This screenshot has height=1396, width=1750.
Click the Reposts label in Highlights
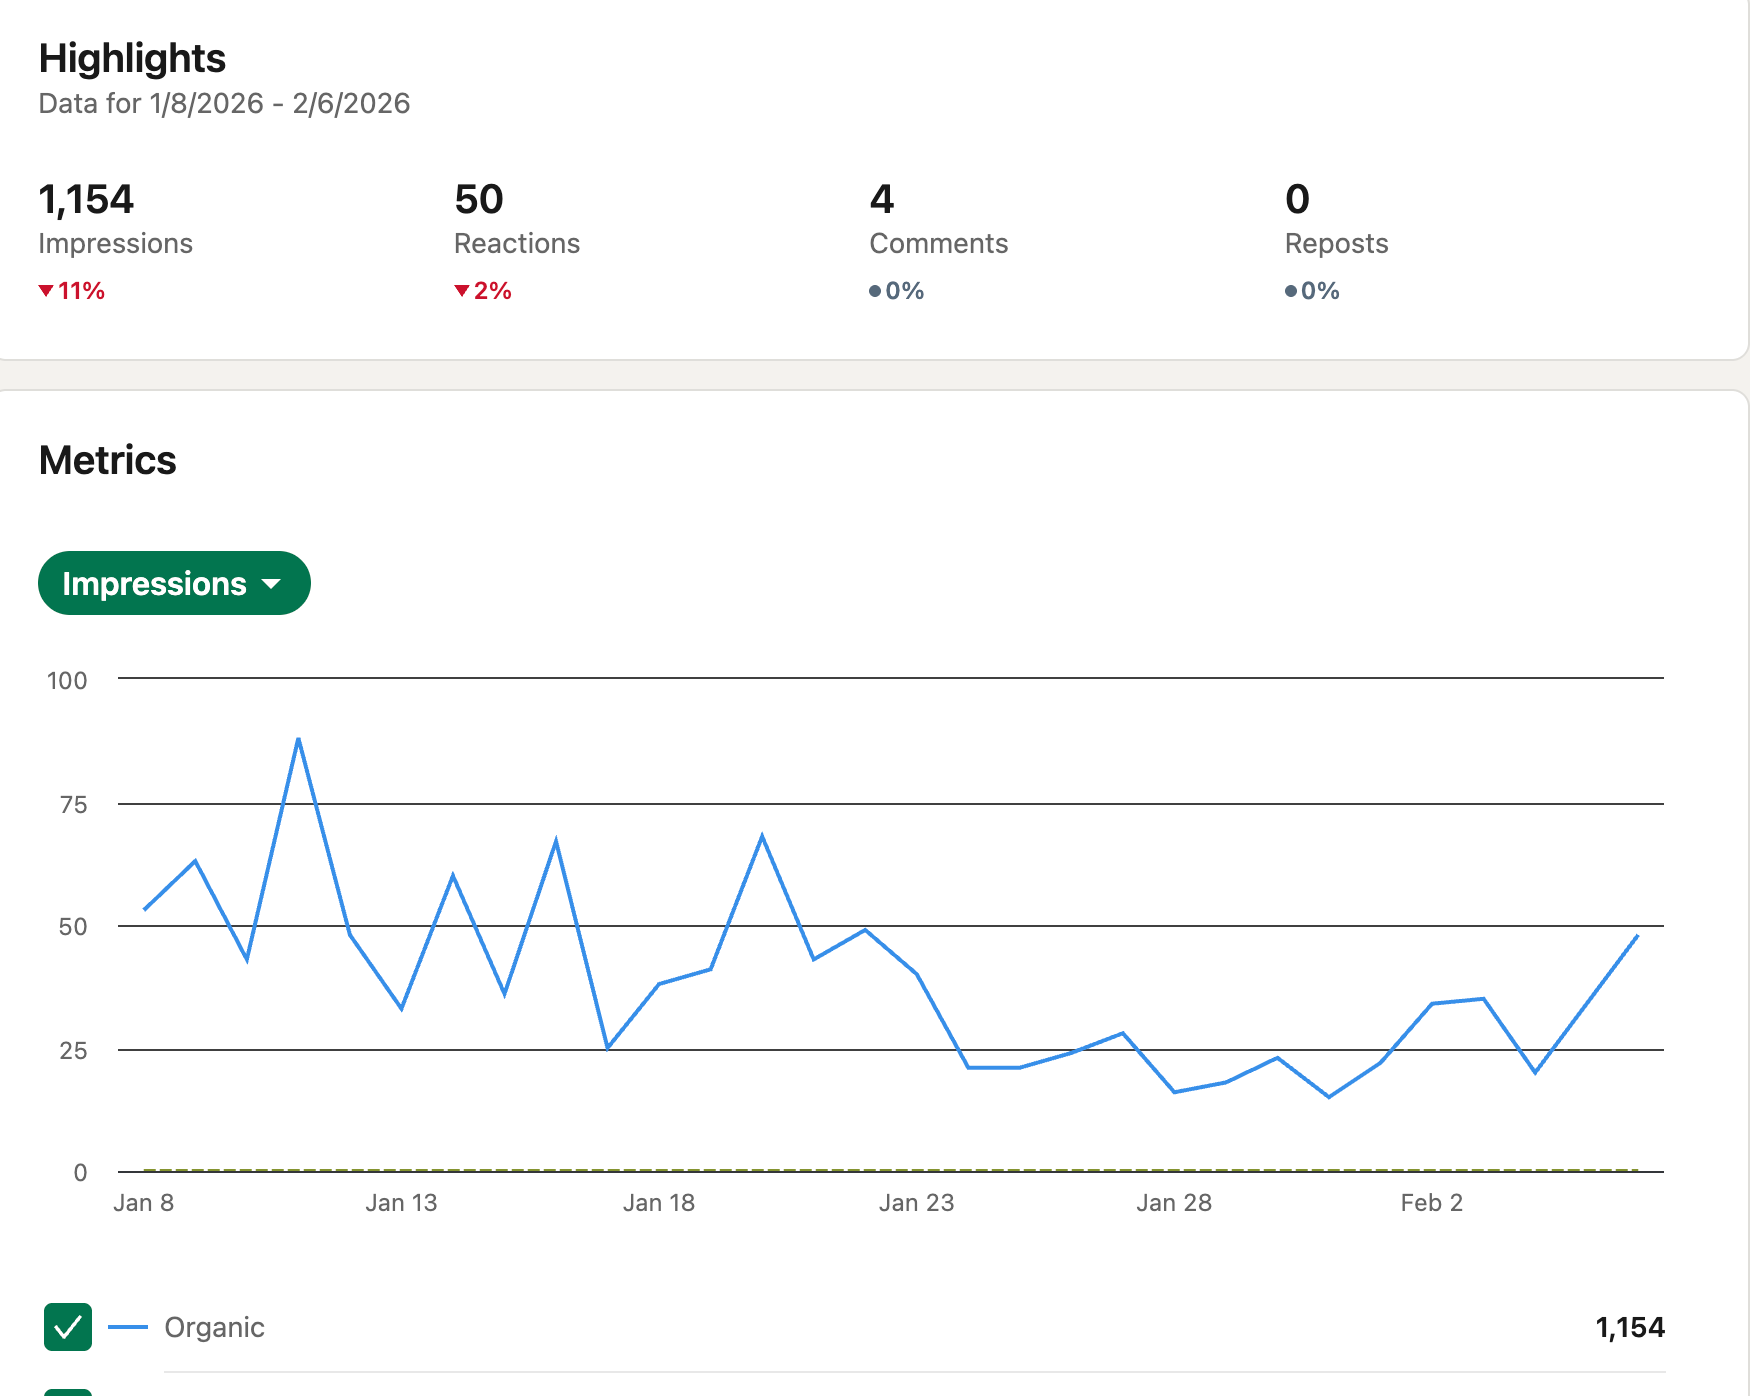point(1336,244)
